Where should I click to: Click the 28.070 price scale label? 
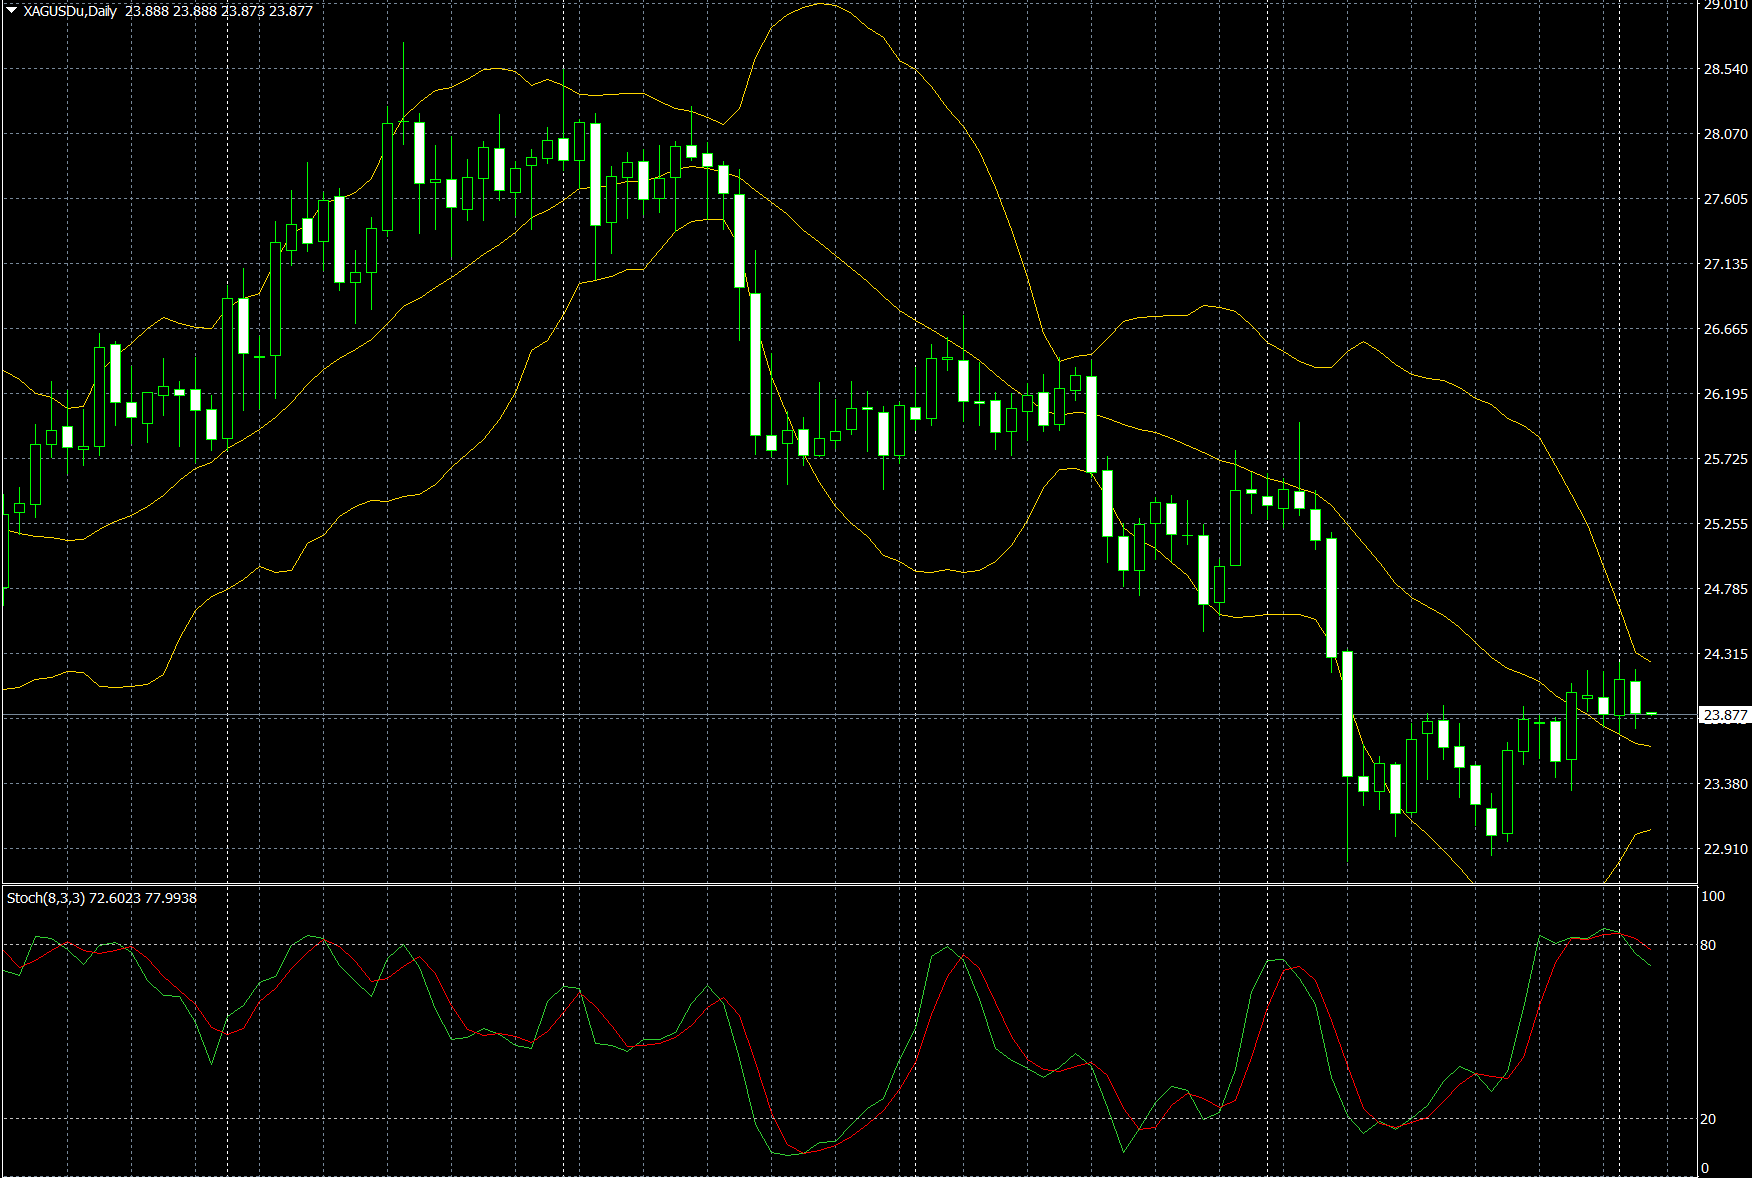1726,134
